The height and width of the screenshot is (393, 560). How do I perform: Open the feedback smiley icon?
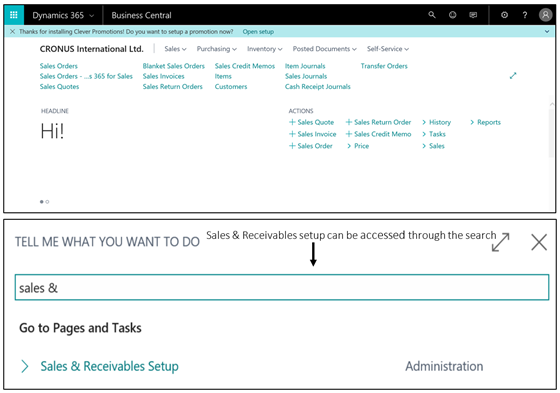pyautogui.click(x=452, y=15)
